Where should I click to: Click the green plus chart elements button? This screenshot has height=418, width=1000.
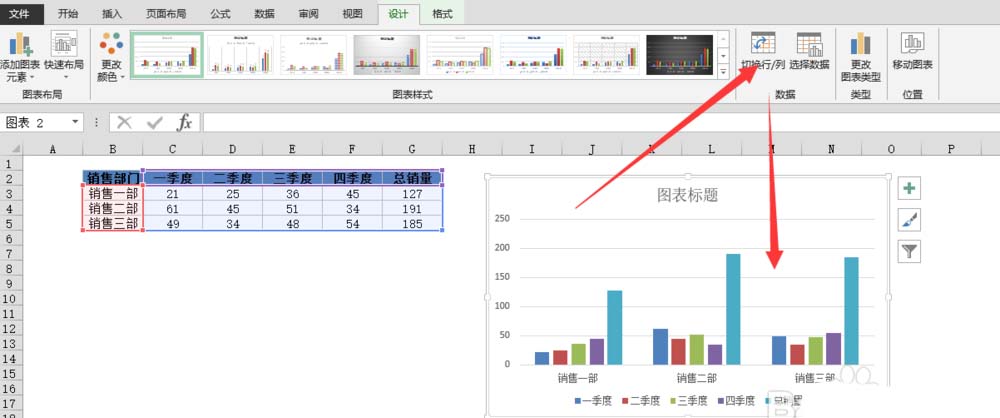pos(909,188)
